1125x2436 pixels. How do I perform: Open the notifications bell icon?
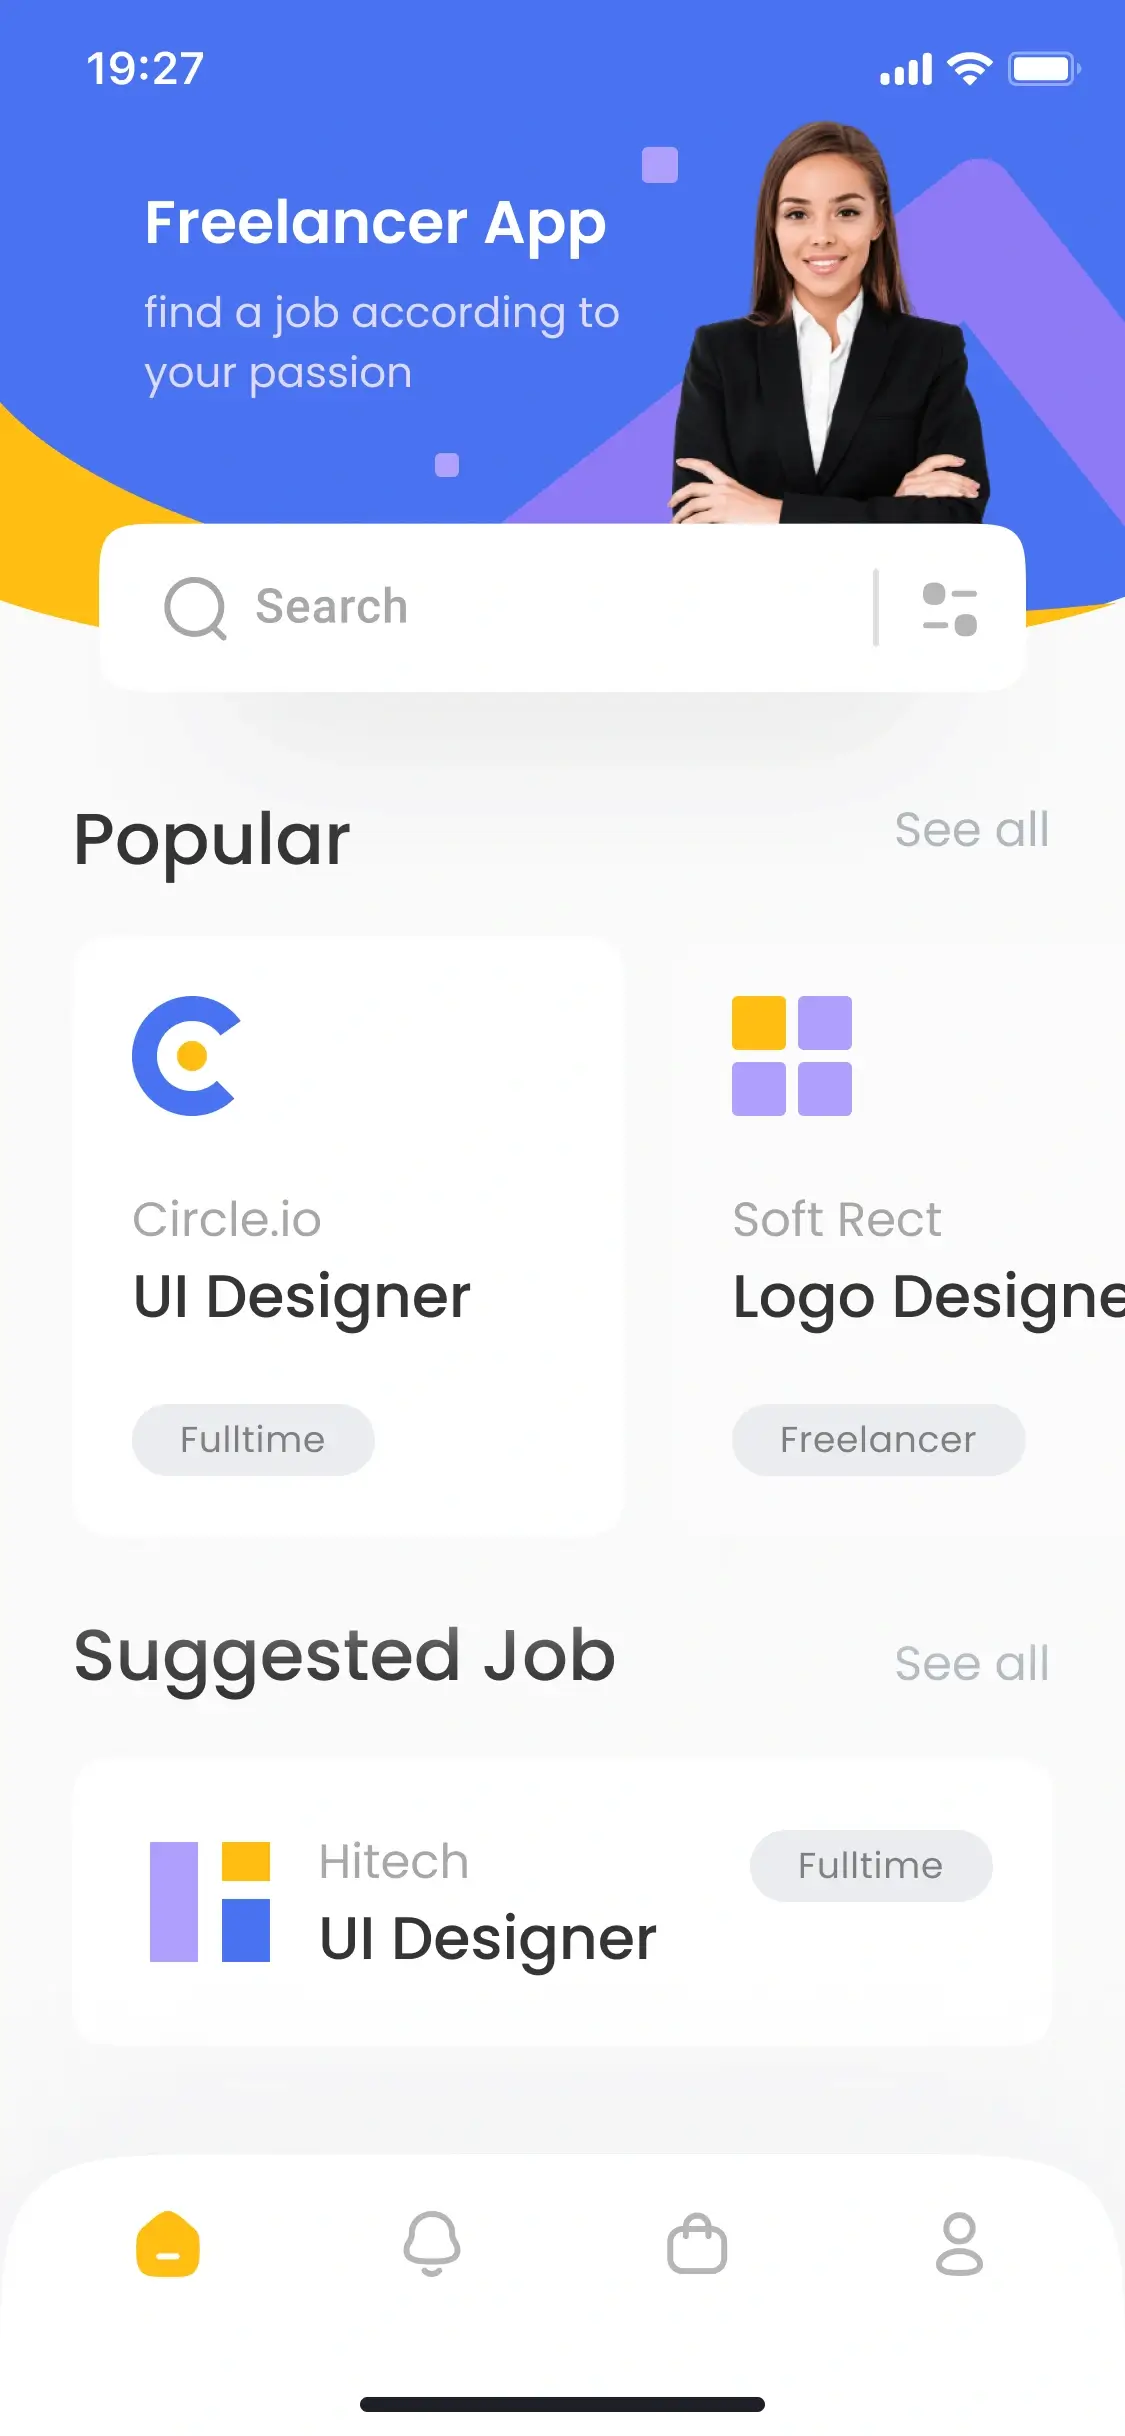tap(432, 2244)
